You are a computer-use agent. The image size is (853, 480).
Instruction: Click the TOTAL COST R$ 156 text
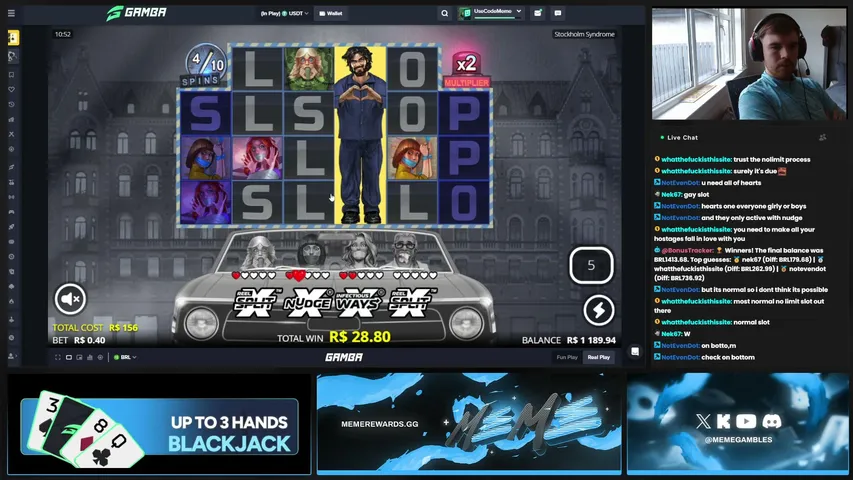(95, 328)
